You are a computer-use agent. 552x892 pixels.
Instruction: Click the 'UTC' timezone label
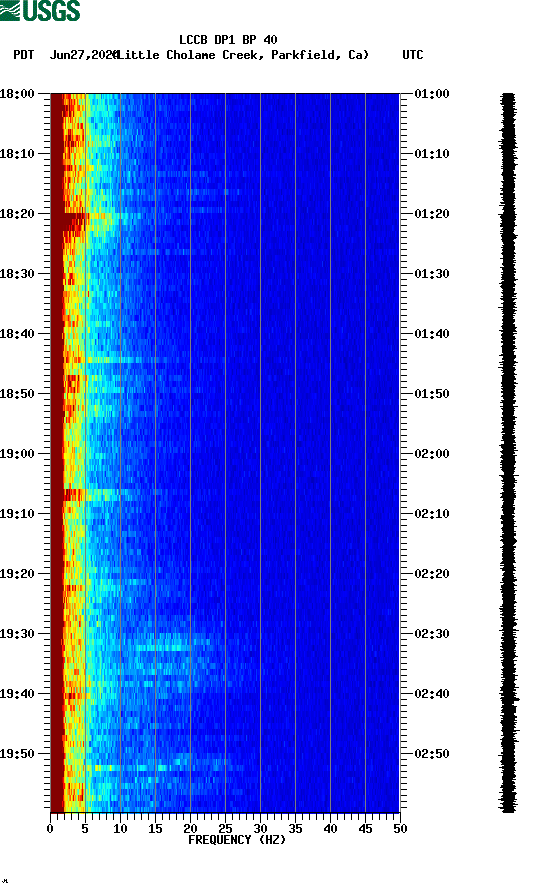413,55
